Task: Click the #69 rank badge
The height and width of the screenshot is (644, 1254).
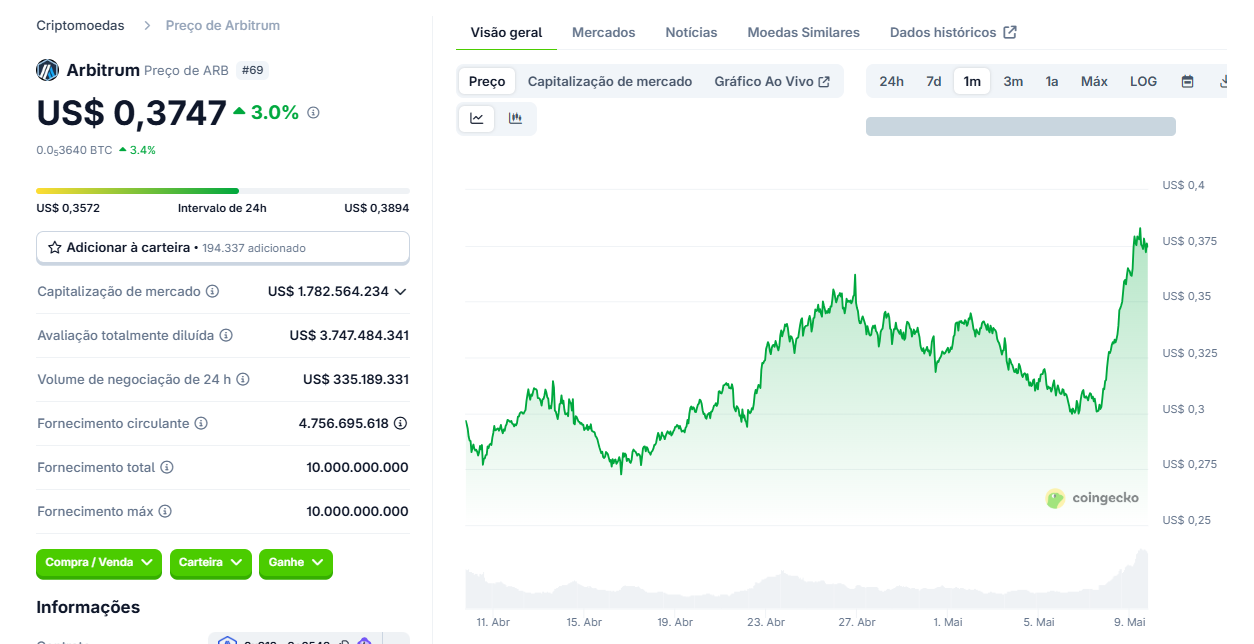Action: click(x=252, y=70)
